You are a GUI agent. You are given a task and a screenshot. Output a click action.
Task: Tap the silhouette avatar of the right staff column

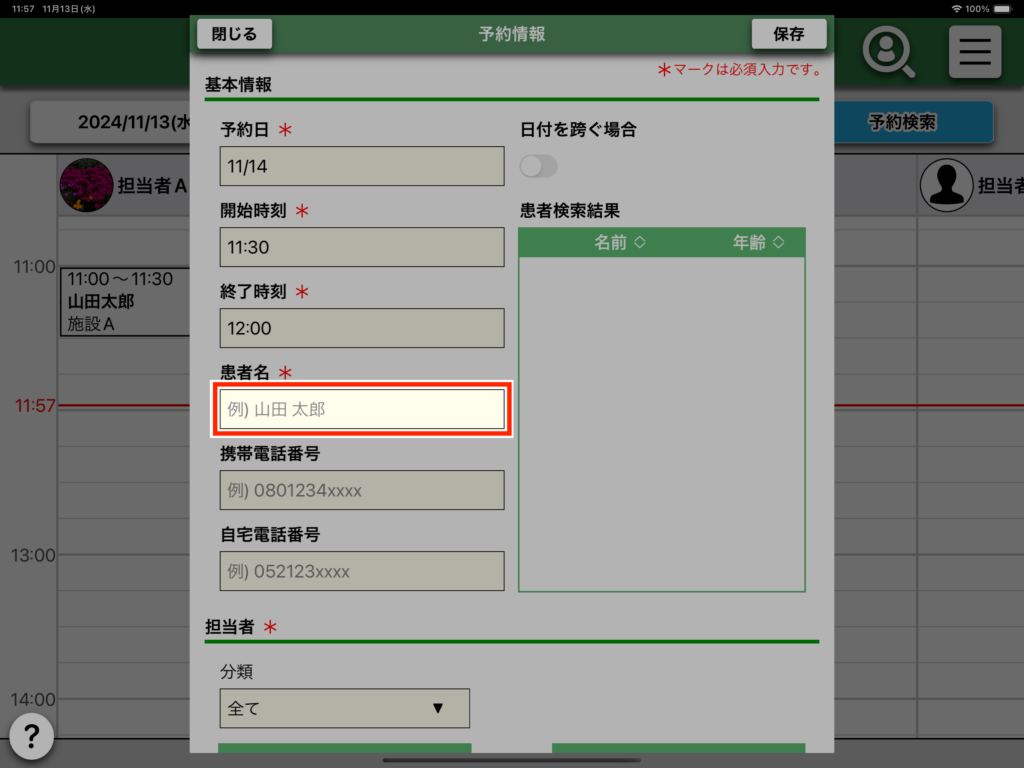coord(945,184)
